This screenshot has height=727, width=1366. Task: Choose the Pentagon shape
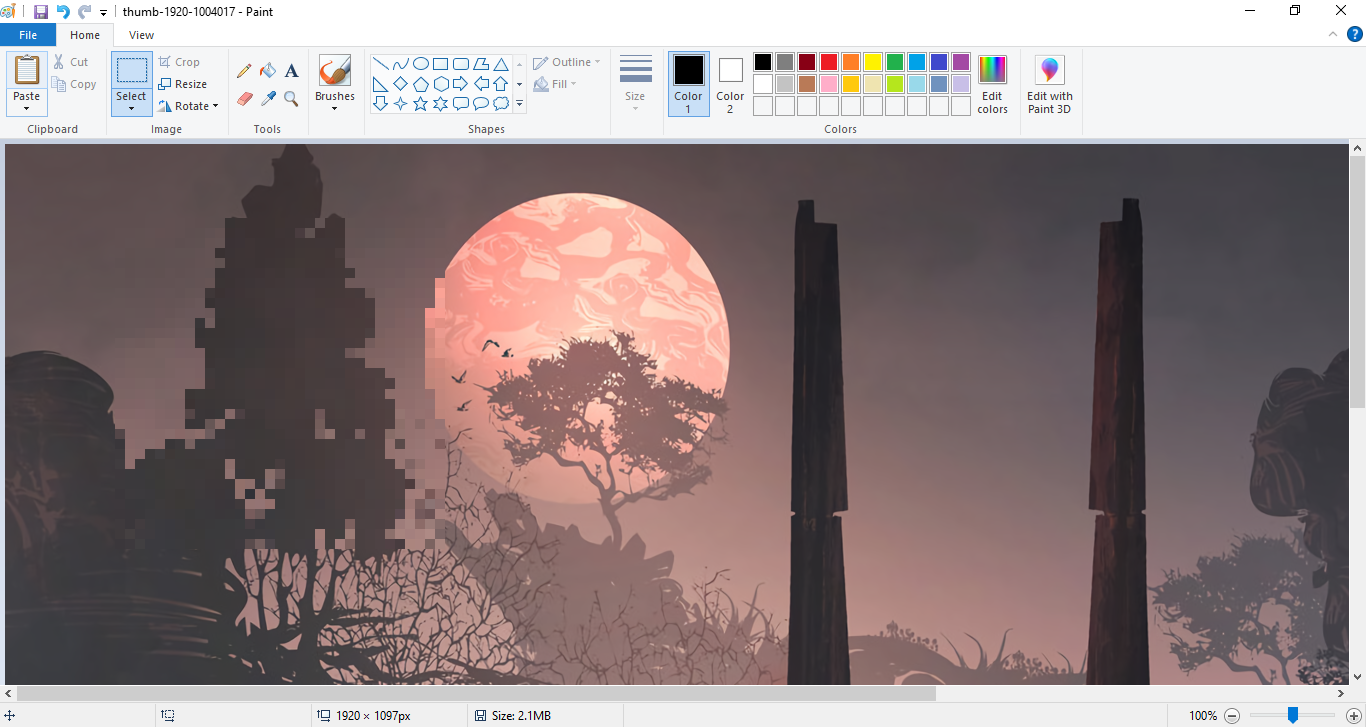(x=421, y=84)
